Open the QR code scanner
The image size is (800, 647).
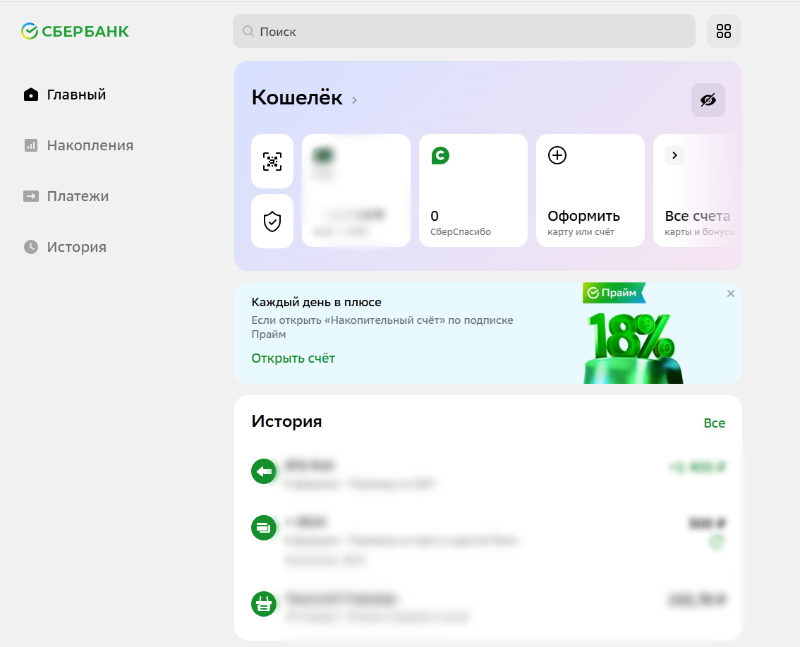pyautogui.click(x=272, y=161)
